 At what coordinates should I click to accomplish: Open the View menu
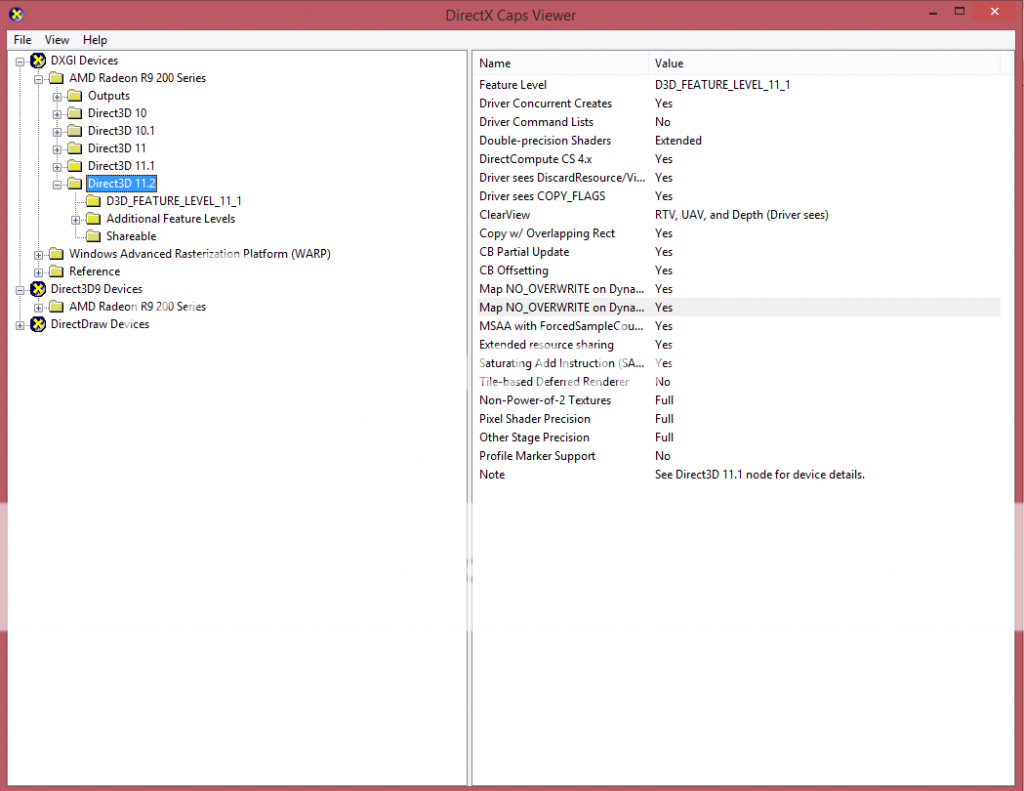pos(57,40)
